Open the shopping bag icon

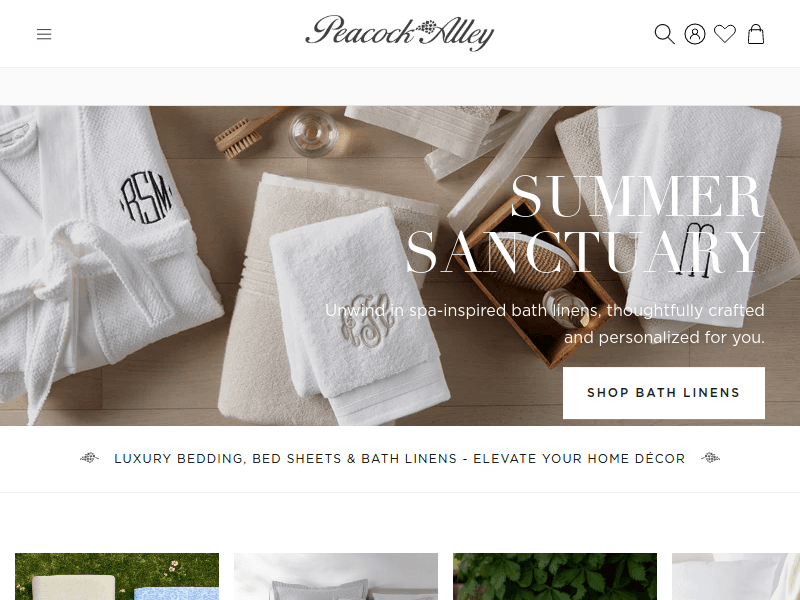click(x=756, y=34)
